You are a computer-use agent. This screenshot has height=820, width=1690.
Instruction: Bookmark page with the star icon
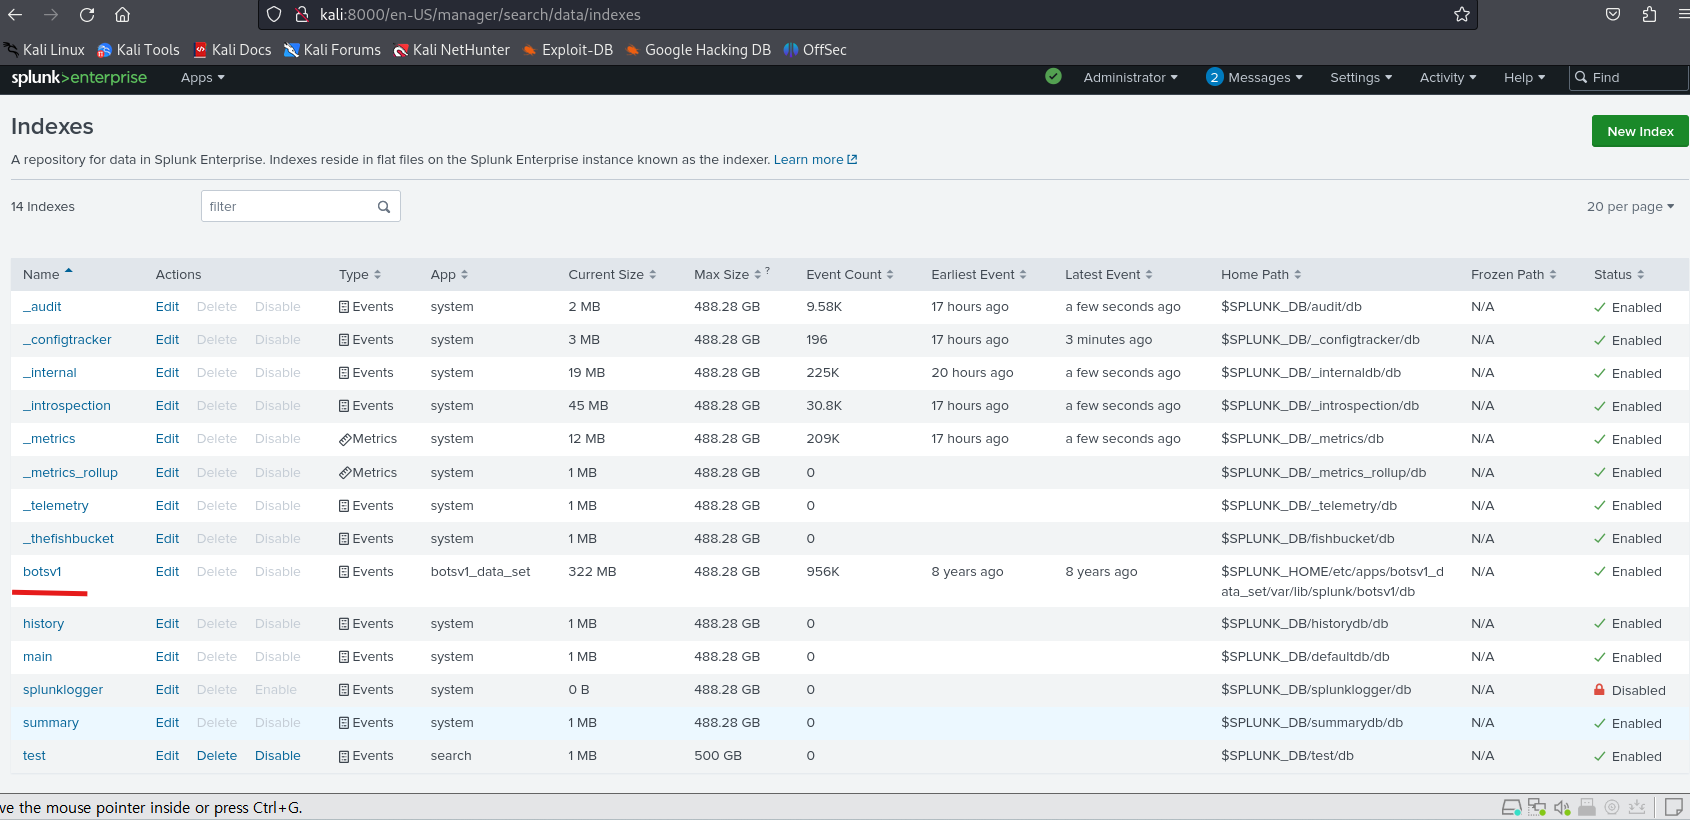point(1462,14)
